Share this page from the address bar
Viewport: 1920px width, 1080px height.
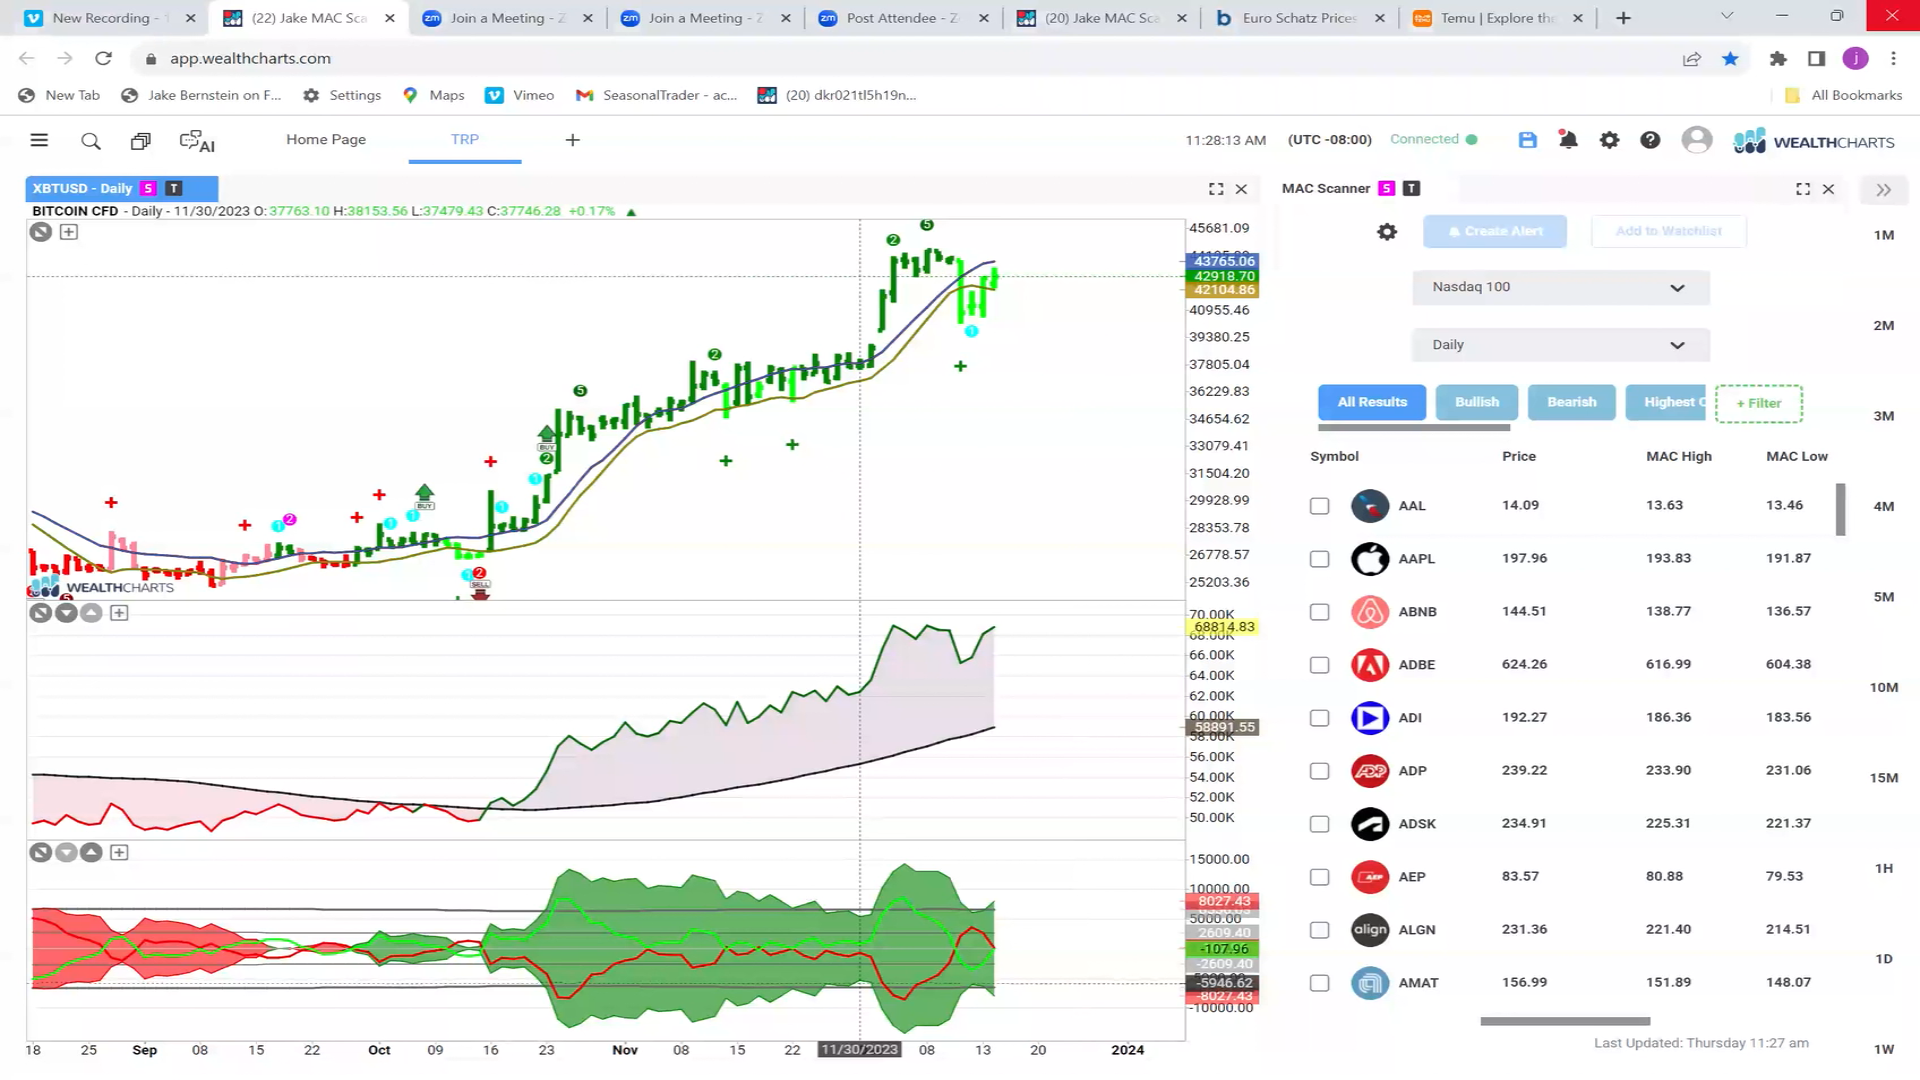pos(1692,59)
